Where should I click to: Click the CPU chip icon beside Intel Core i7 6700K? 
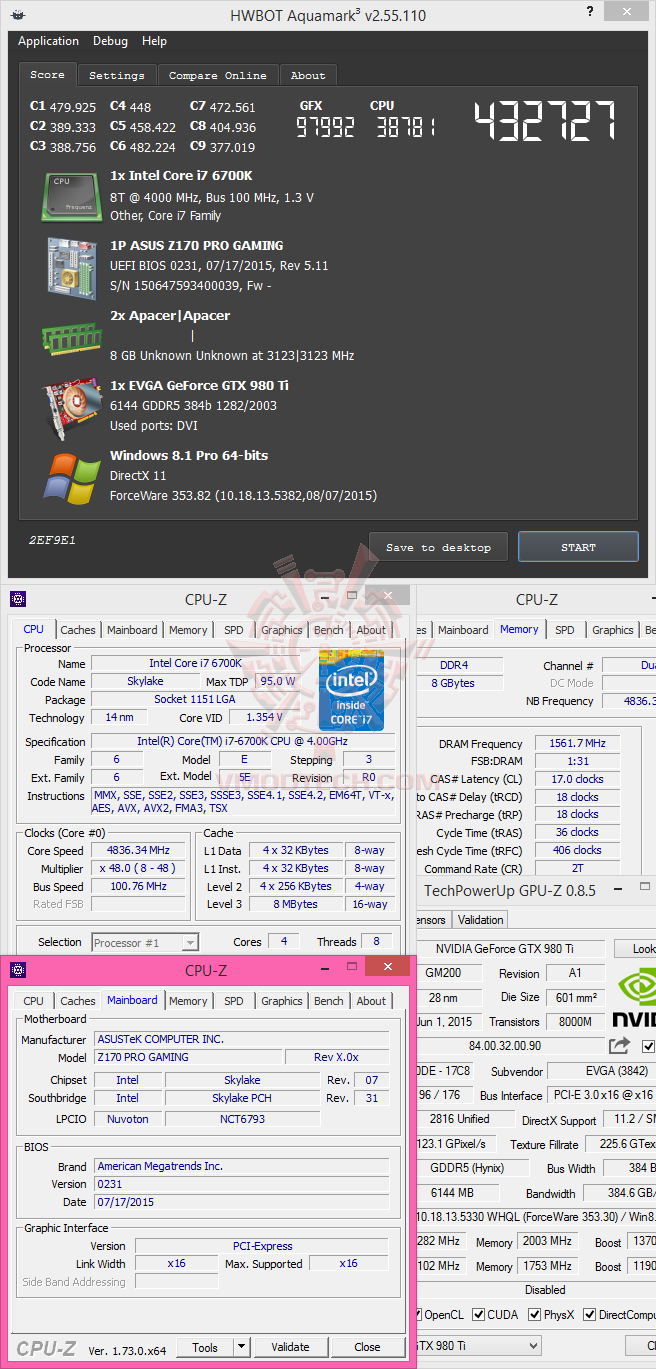(71, 196)
